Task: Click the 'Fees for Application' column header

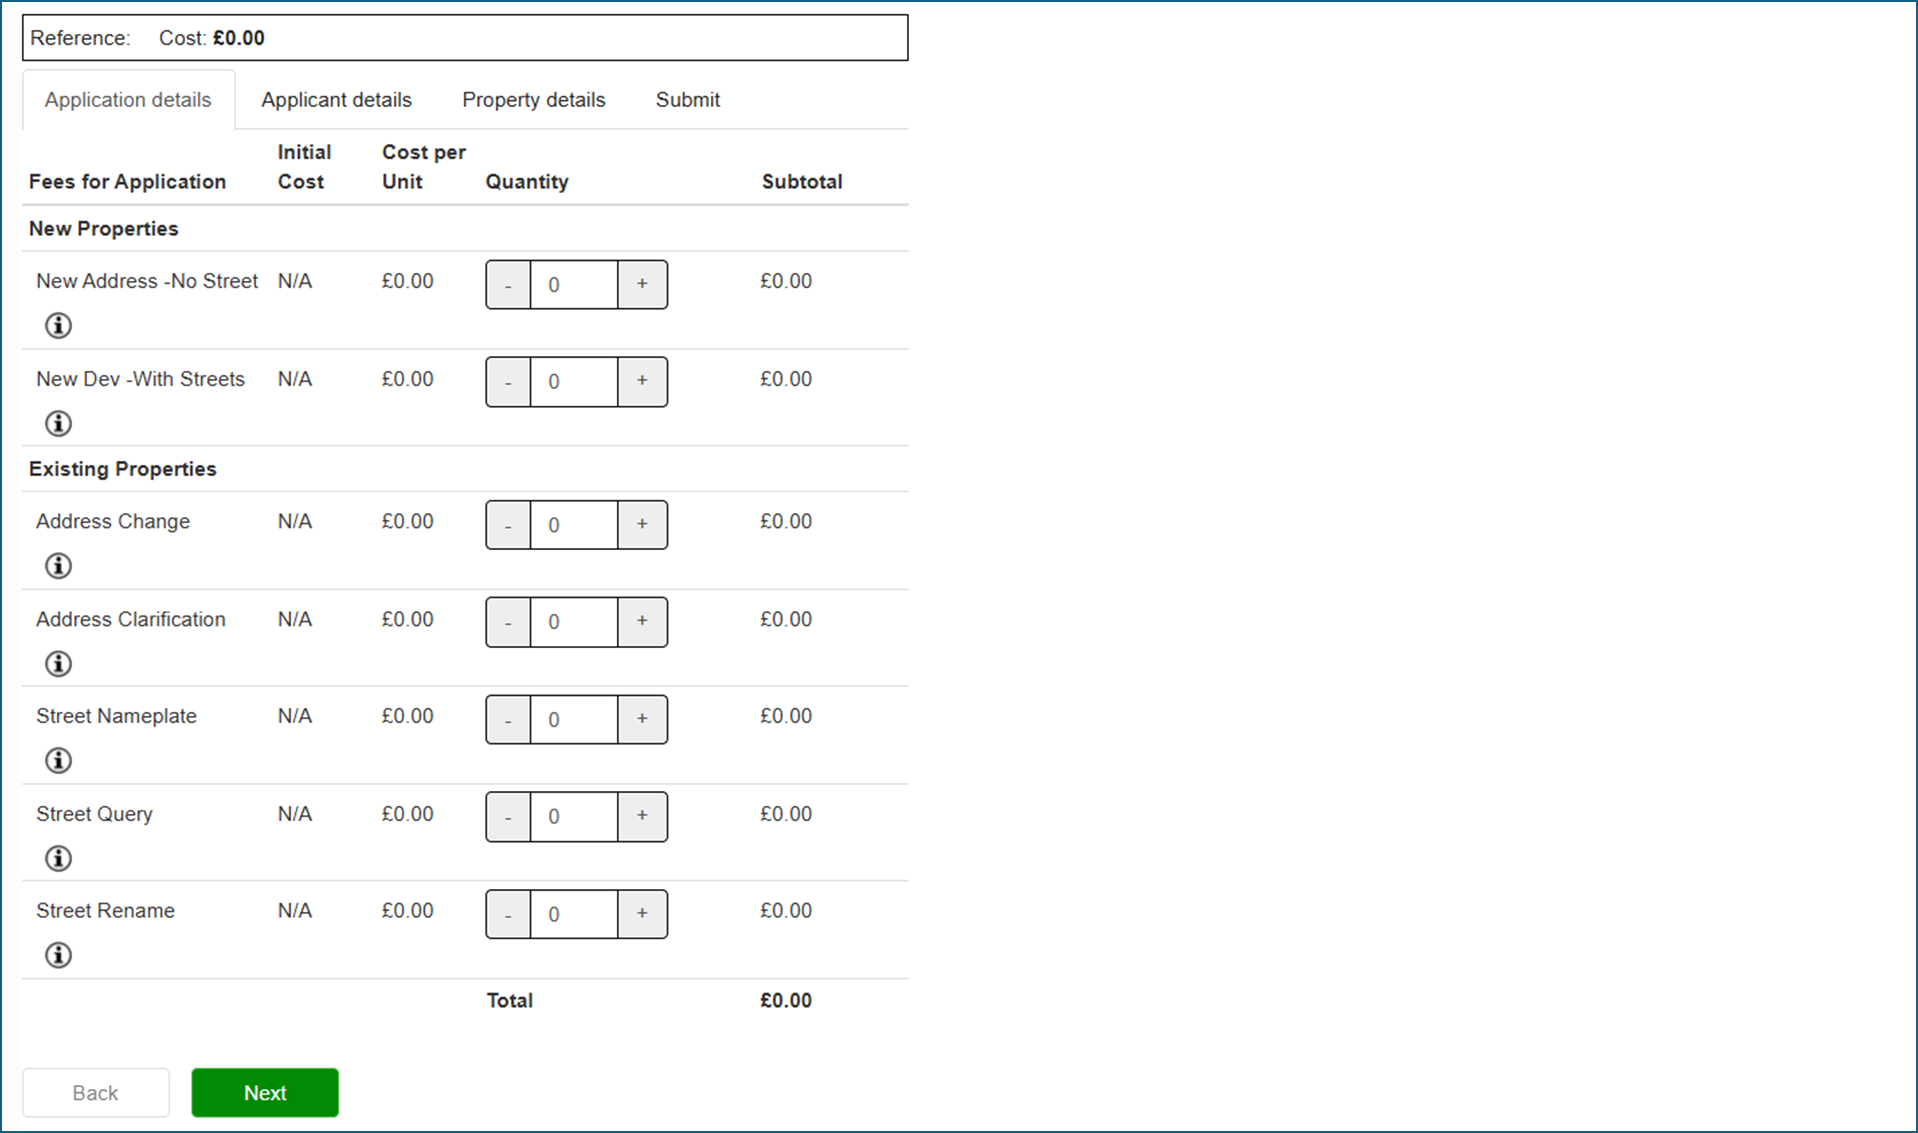Action: pyautogui.click(x=128, y=182)
